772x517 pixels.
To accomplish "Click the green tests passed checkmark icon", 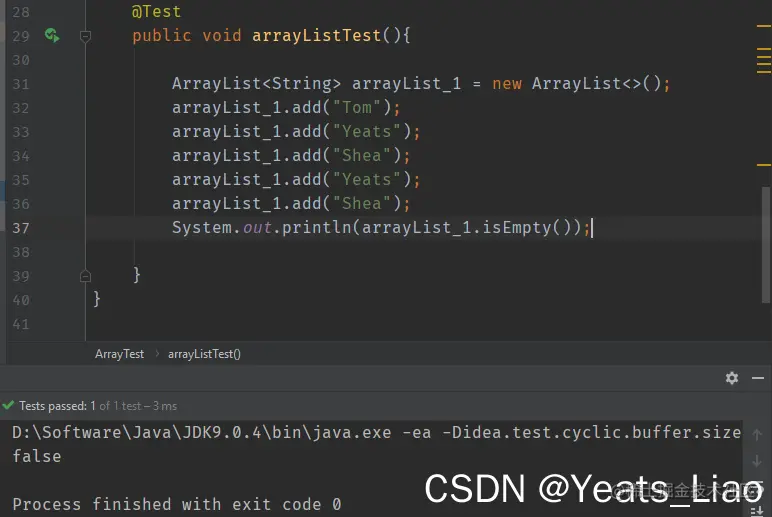I will (8, 405).
